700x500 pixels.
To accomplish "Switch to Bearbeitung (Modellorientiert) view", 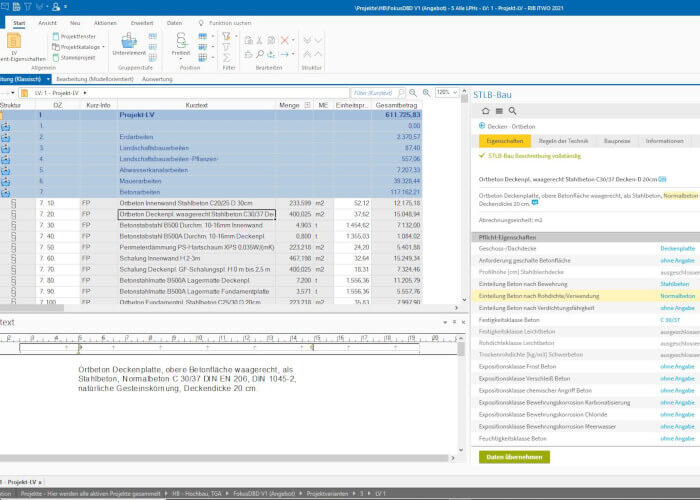I will tap(95, 79).
